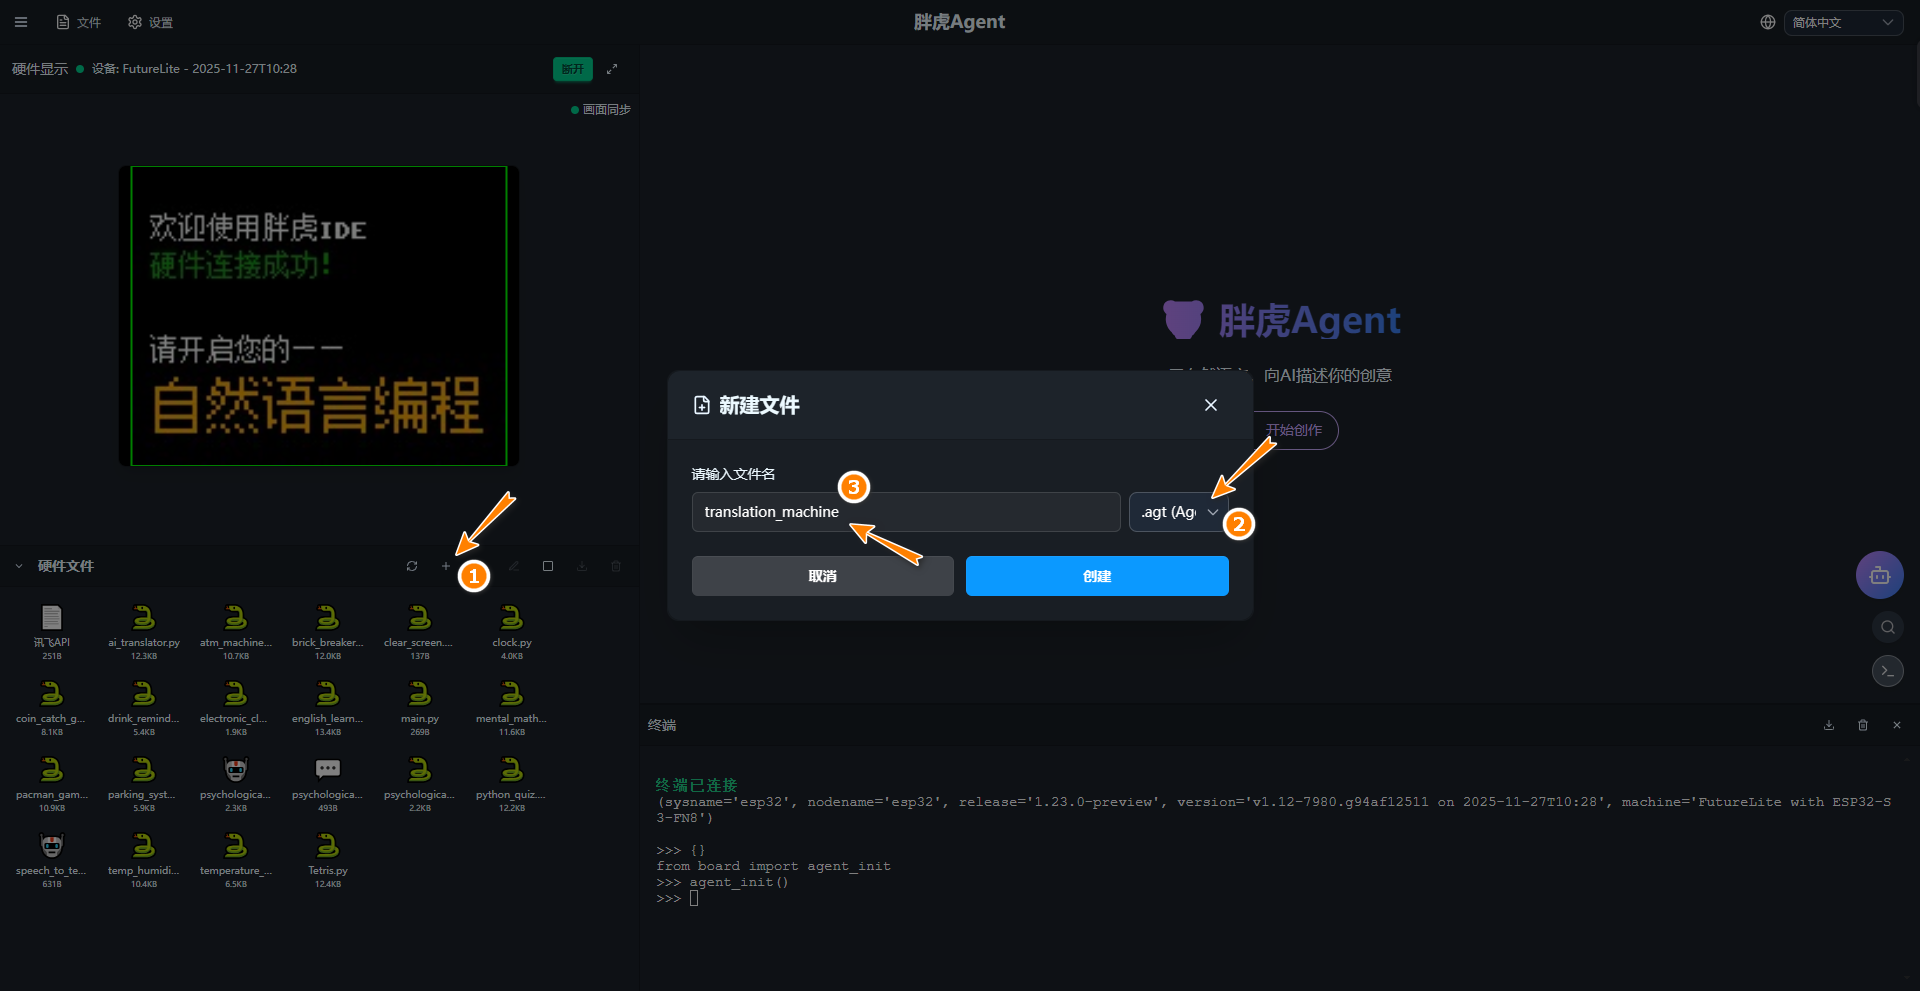Click the expand fullscreen icon for hardware display
The image size is (1920, 991).
[612, 69]
